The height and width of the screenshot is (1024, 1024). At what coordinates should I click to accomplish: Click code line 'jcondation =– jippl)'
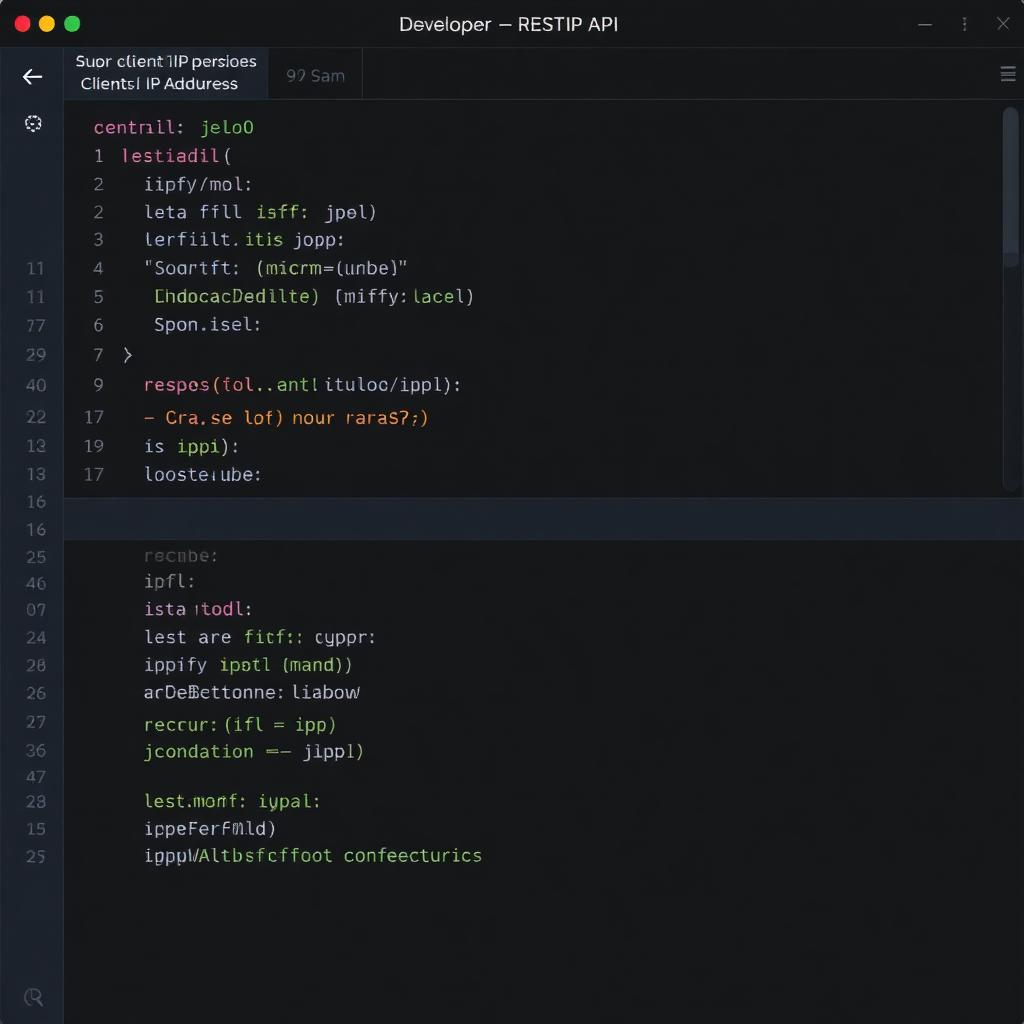253,752
